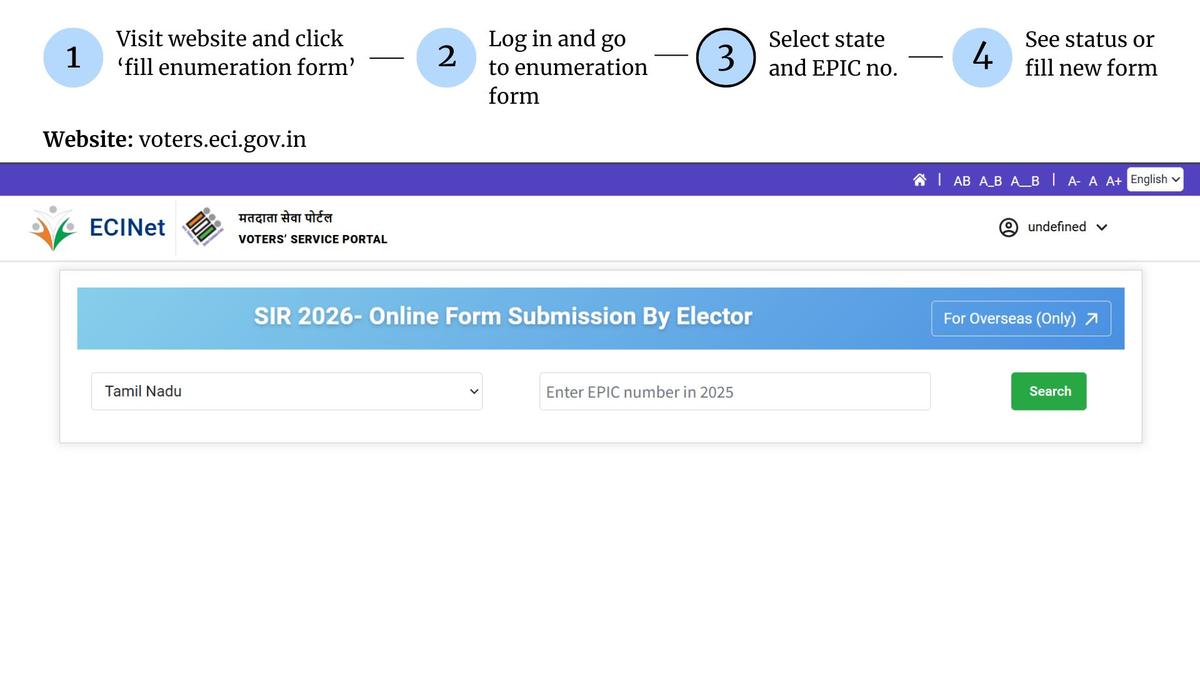Viewport: 1200px width, 675px height.
Task: Increase font size with A+ button
Action: (1113, 181)
